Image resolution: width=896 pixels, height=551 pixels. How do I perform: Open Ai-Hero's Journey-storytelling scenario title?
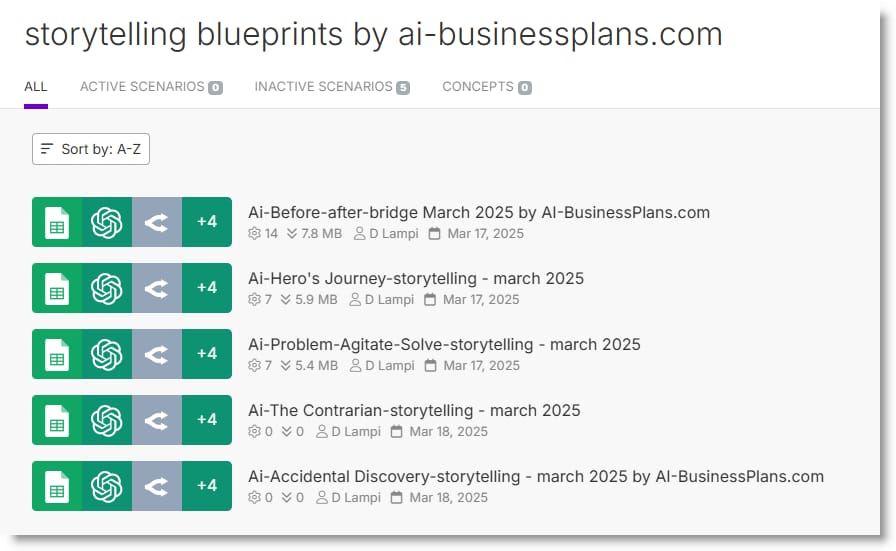coord(416,278)
